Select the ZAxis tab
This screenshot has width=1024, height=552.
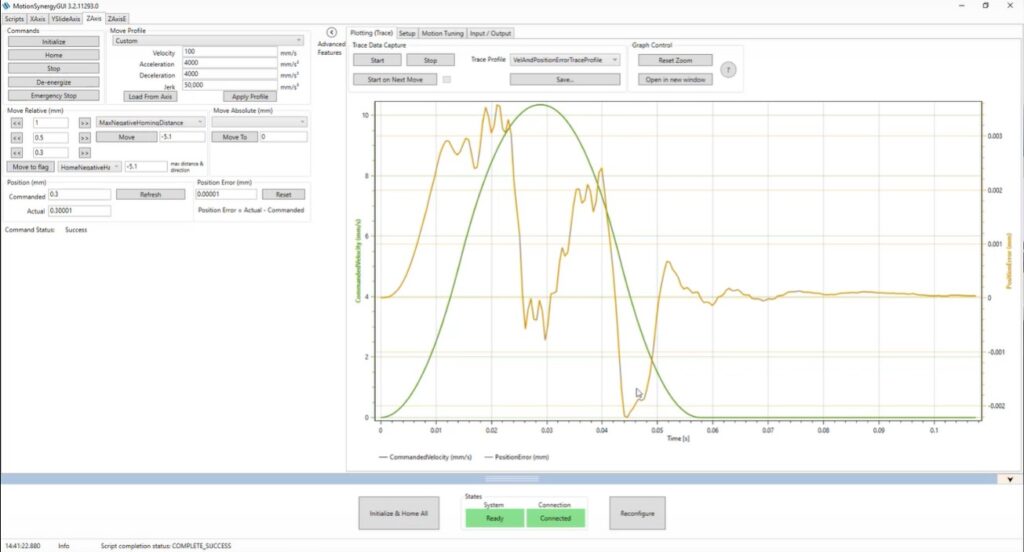point(94,18)
